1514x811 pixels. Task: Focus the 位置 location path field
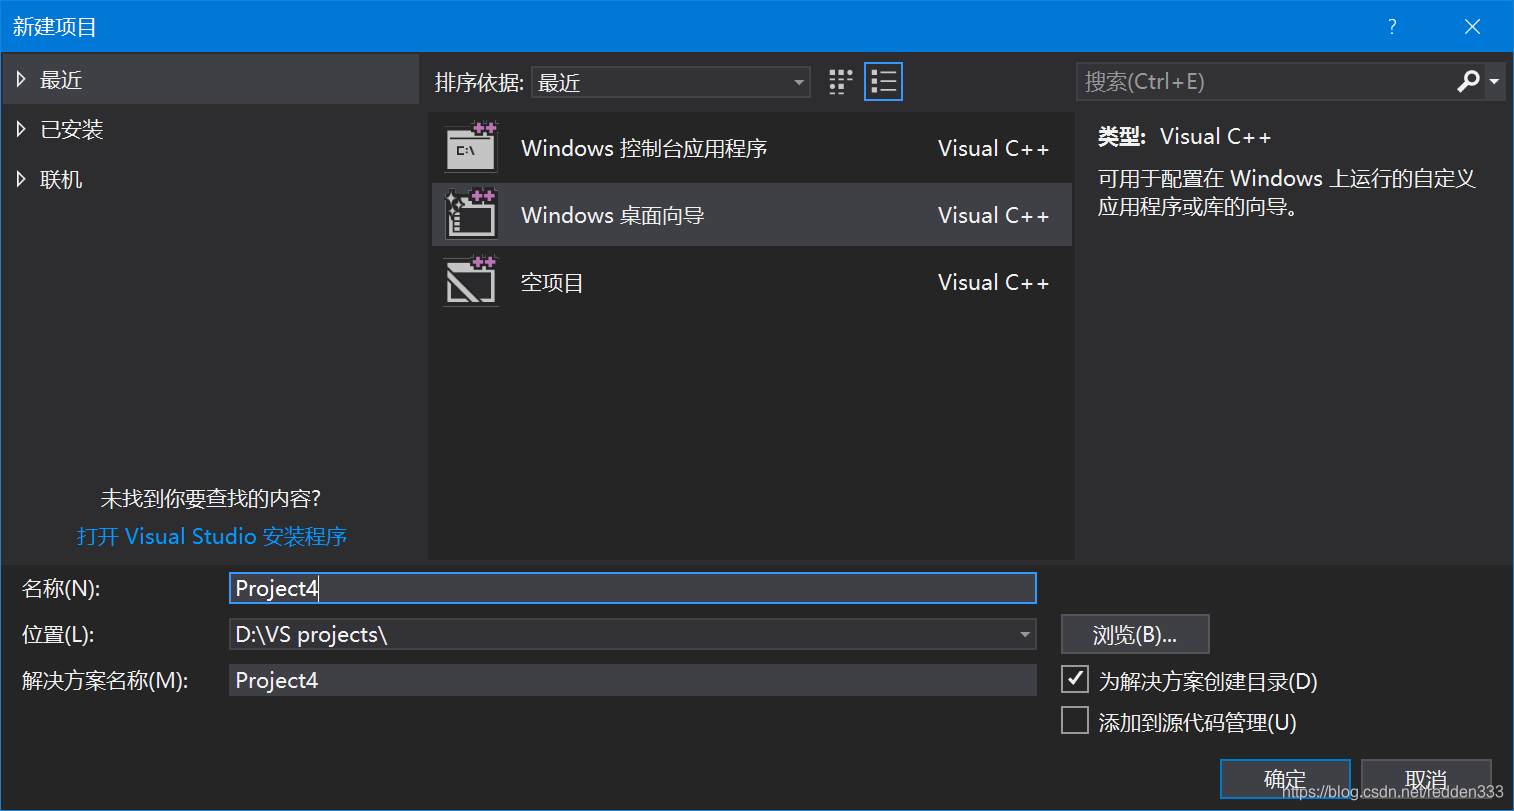pyautogui.click(x=632, y=635)
